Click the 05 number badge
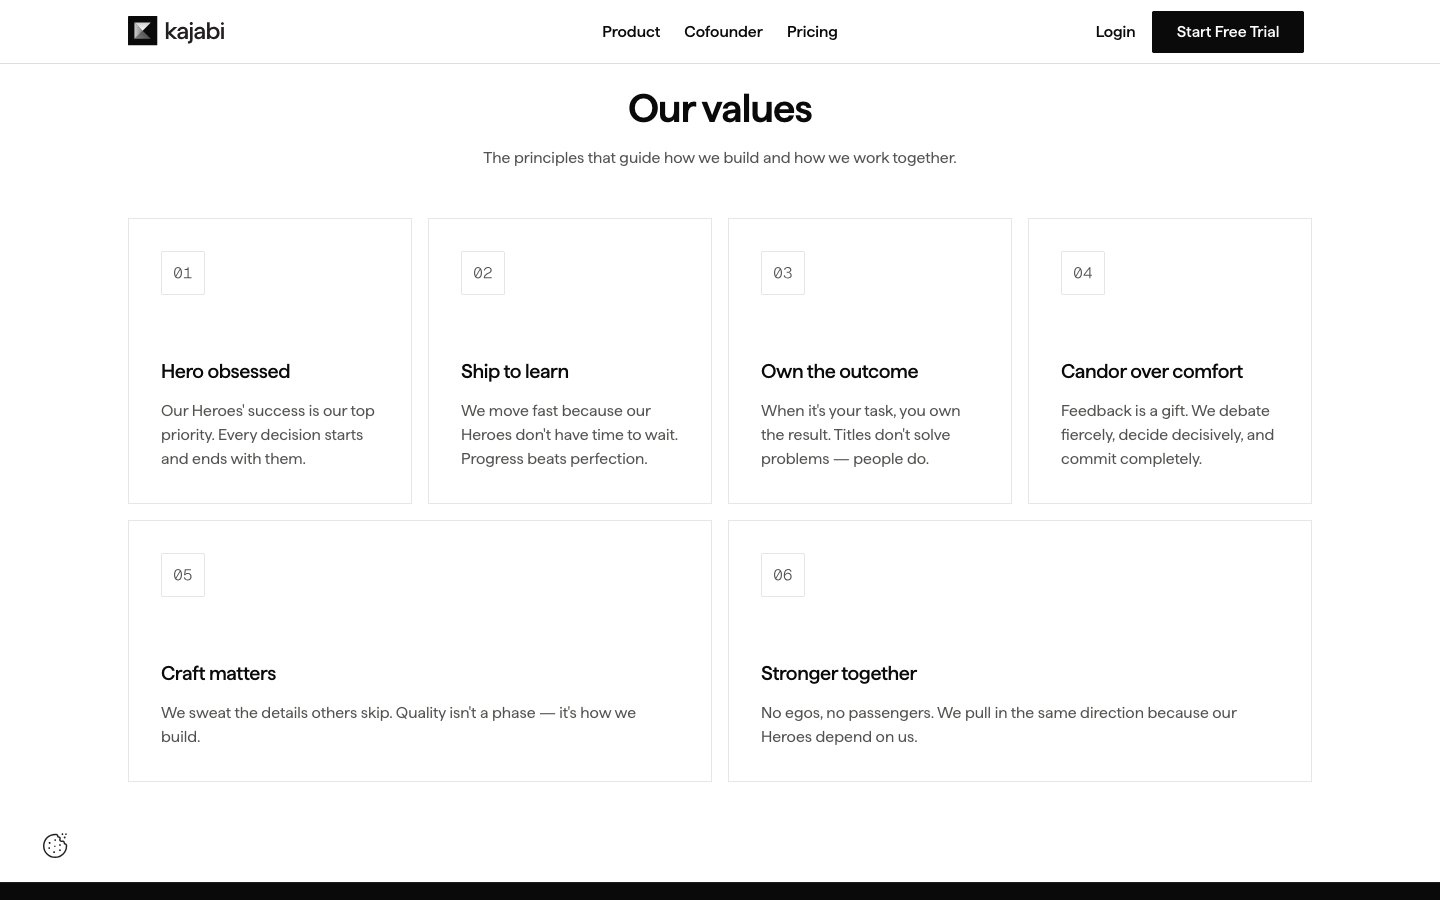This screenshot has height=900, width=1440. pos(183,575)
